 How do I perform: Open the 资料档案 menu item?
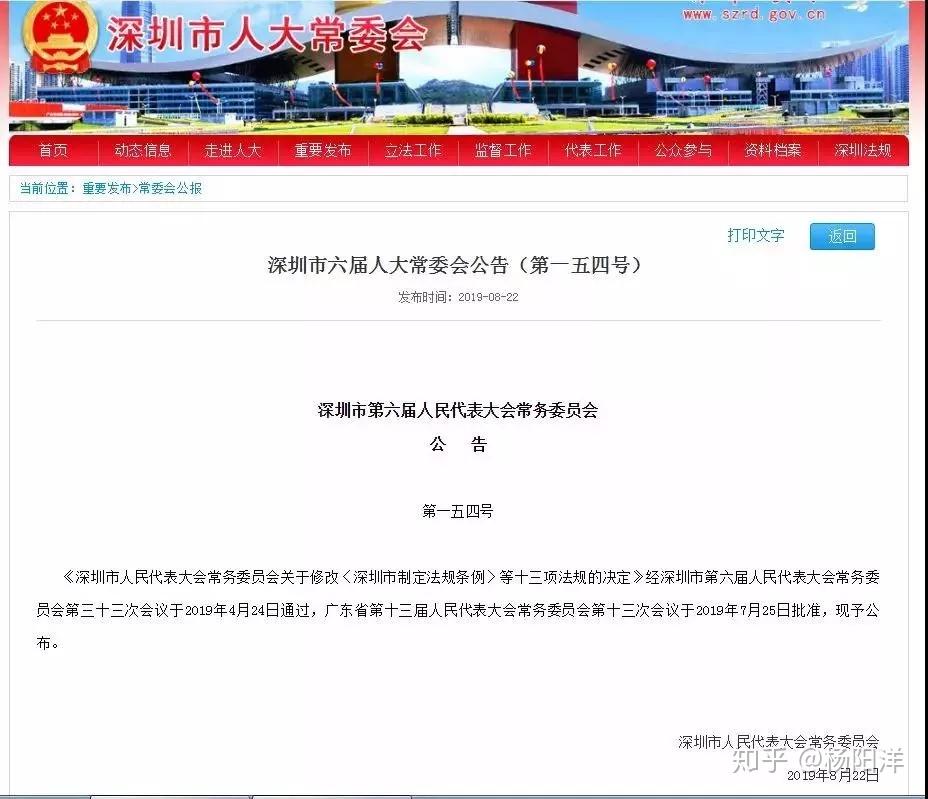click(773, 150)
